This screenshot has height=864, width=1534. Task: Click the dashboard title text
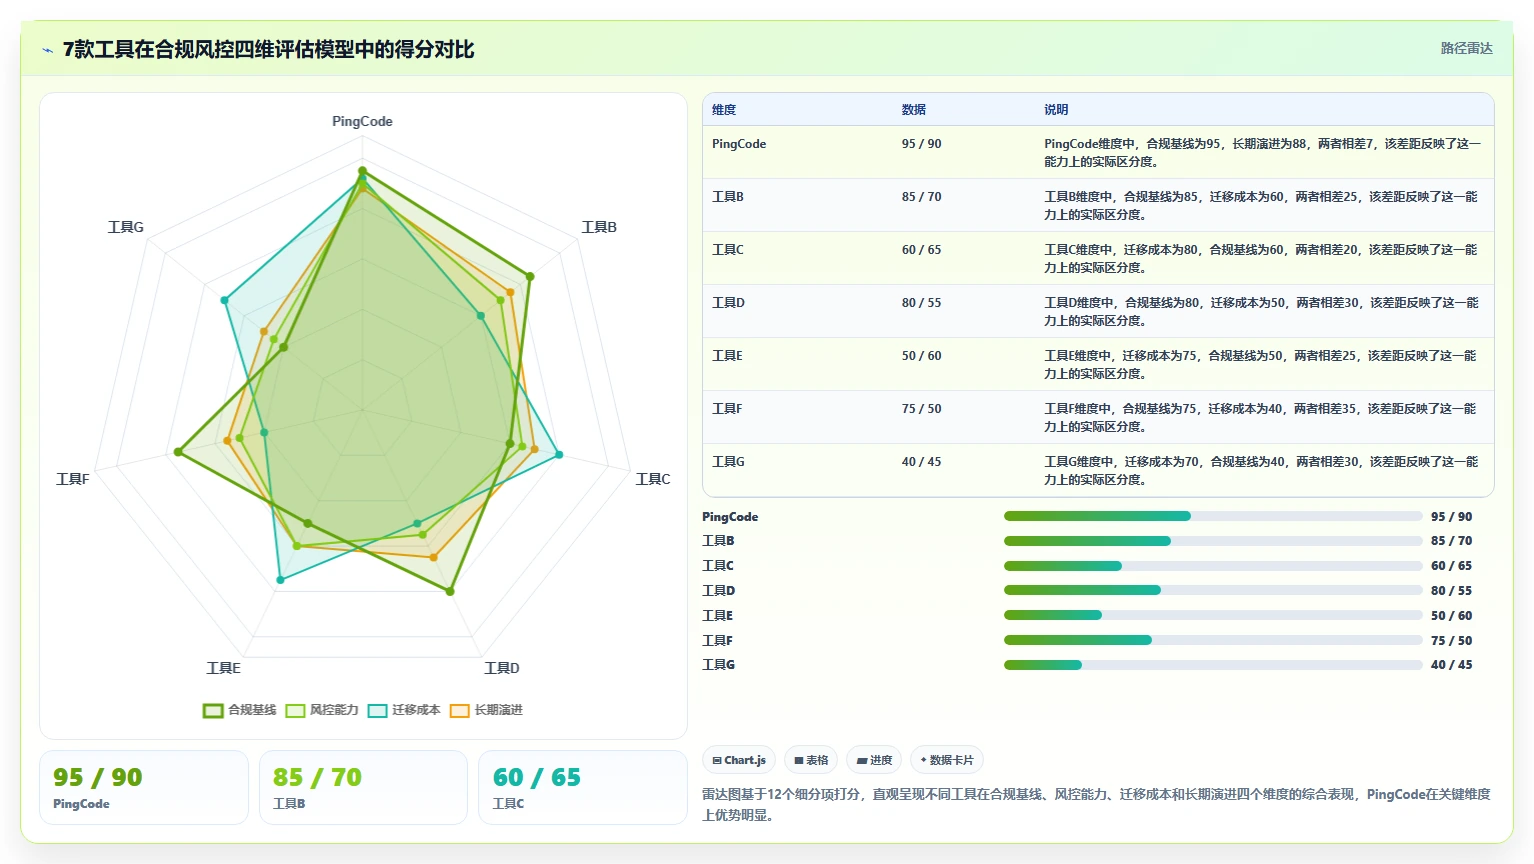268,49
